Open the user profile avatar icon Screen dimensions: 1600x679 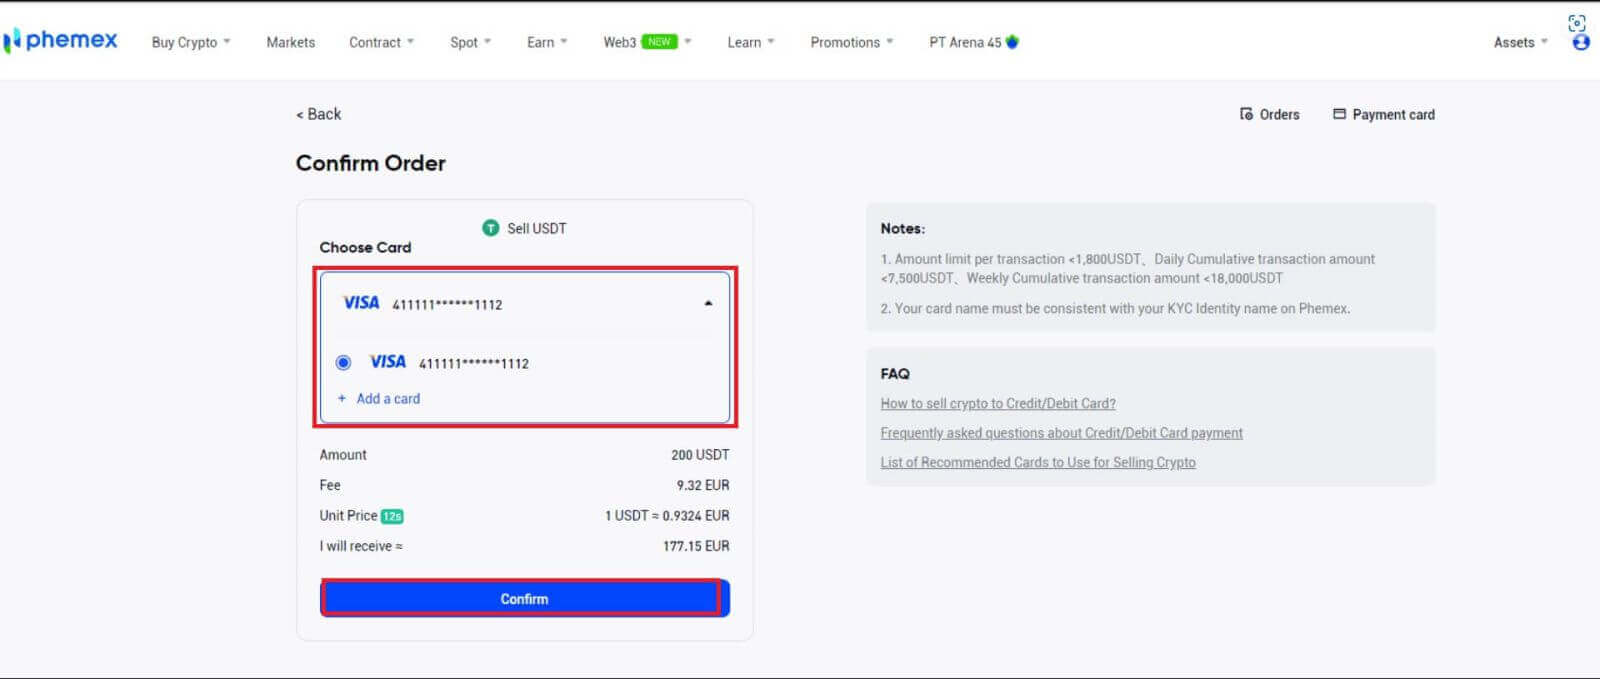point(1580,43)
